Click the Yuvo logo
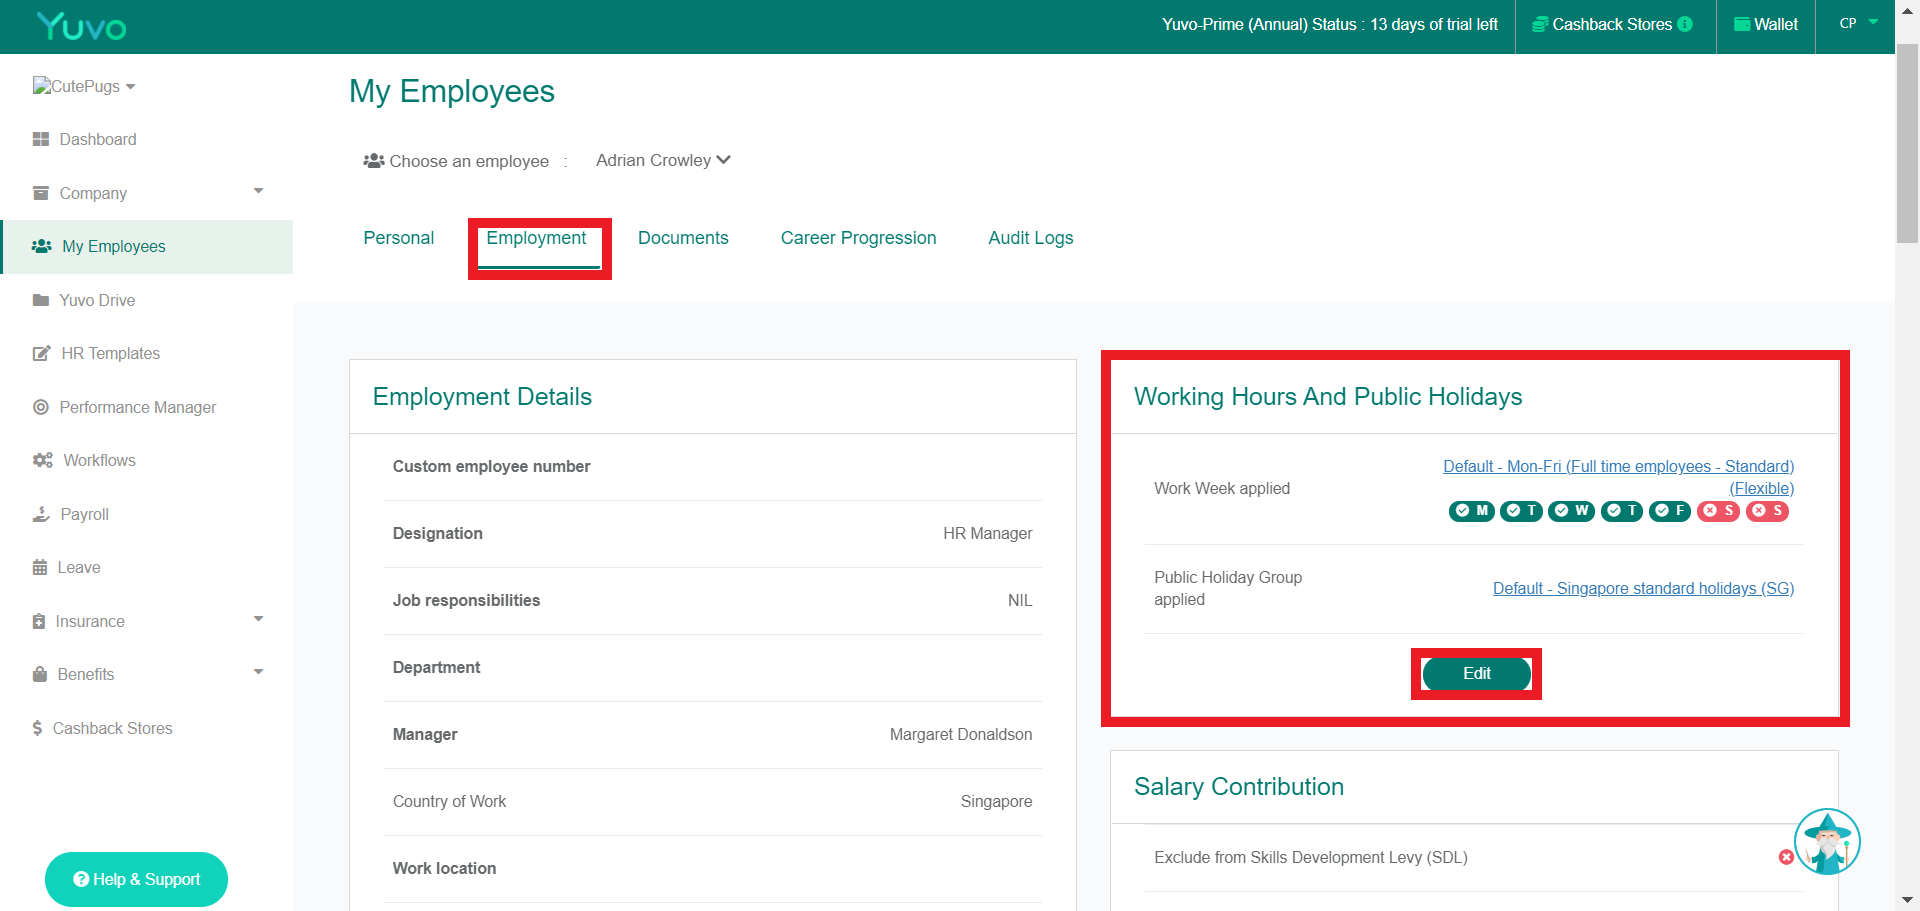Image resolution: width=1920 pixels, height=911 pixels. point(81,26)
